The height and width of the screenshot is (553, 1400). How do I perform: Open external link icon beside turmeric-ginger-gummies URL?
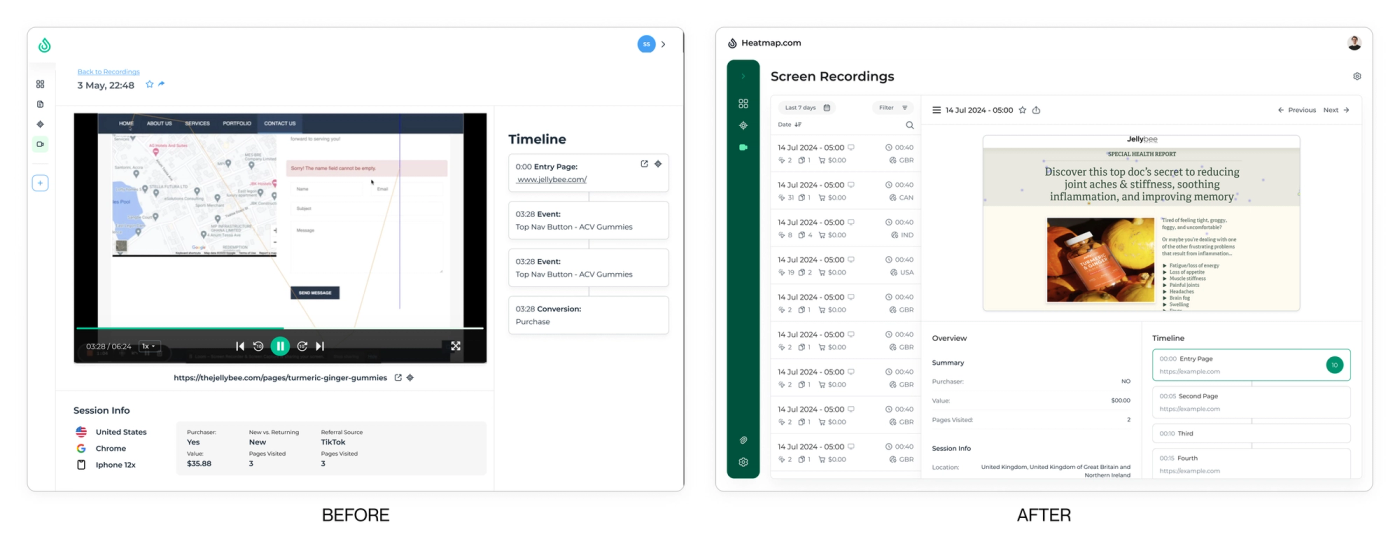tap(398, 378)
